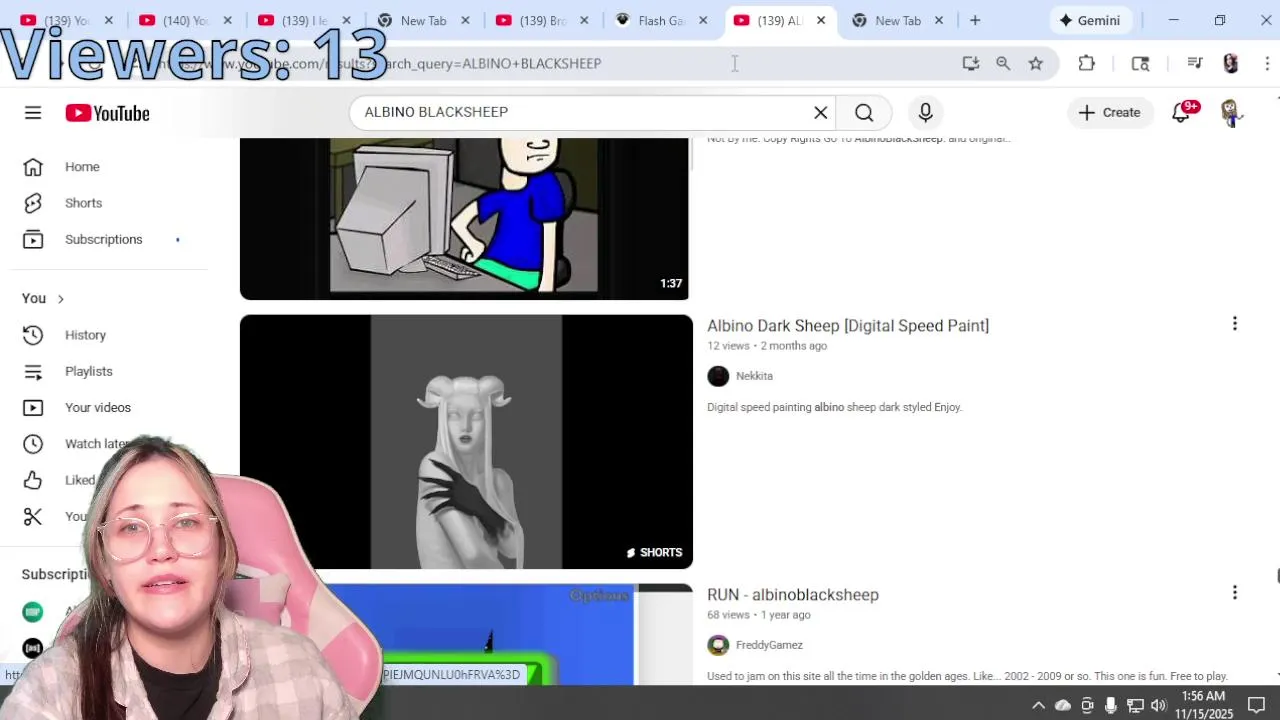Open the Albino Dark Sheep Shorts thumbnail
The image size is (1280, 720).
tap(466, 442)
